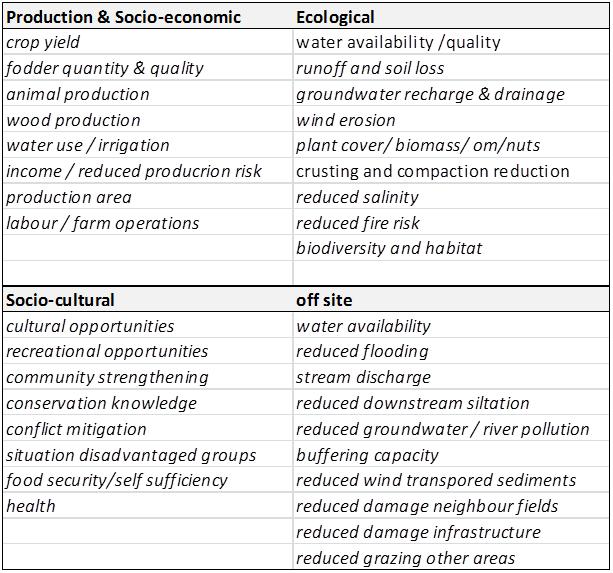
Task: Click the 'food security/self sufficiency' cell
Action: [117, 481]
